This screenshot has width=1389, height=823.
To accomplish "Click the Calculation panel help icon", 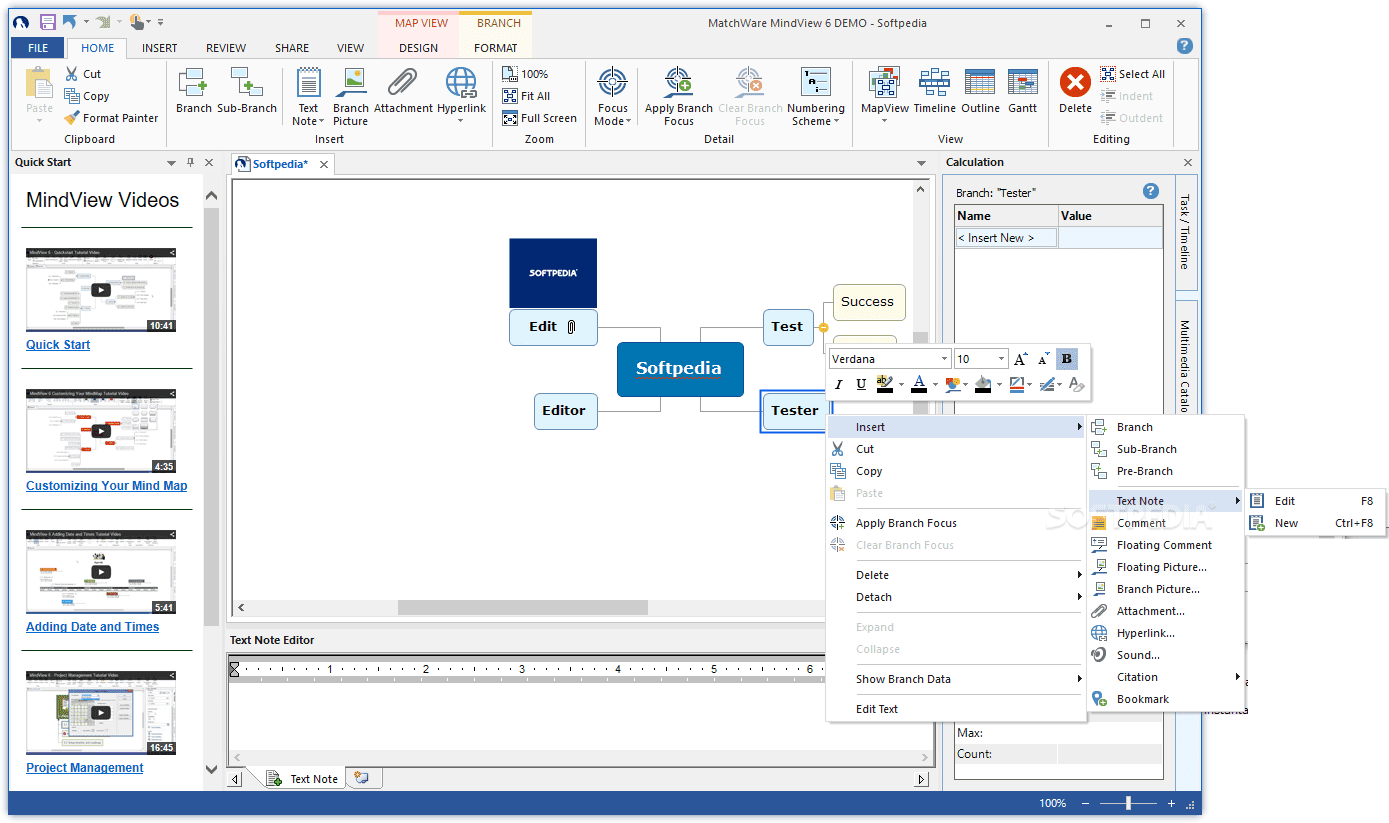I will (1150, 191).
